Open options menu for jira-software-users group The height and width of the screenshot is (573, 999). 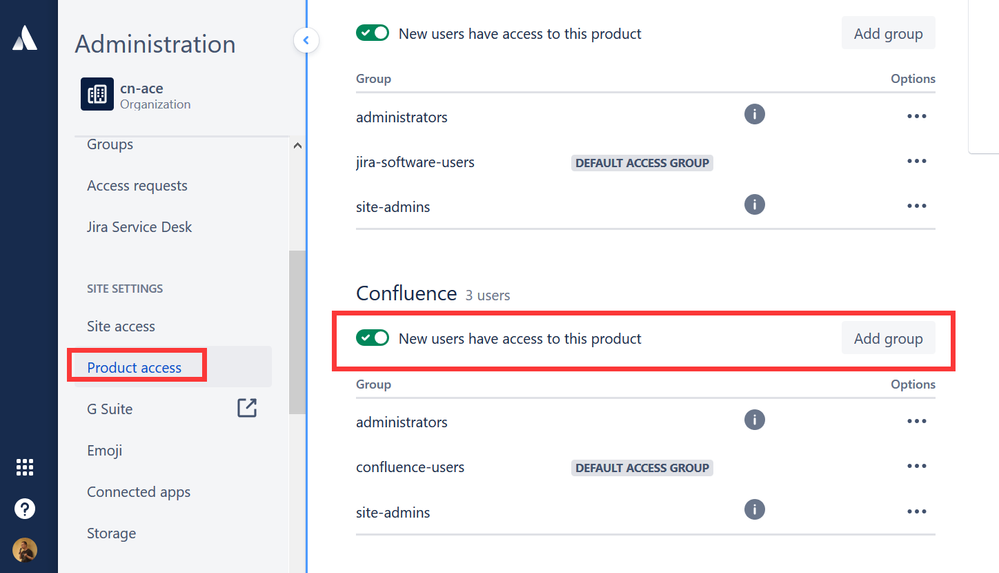916,162
